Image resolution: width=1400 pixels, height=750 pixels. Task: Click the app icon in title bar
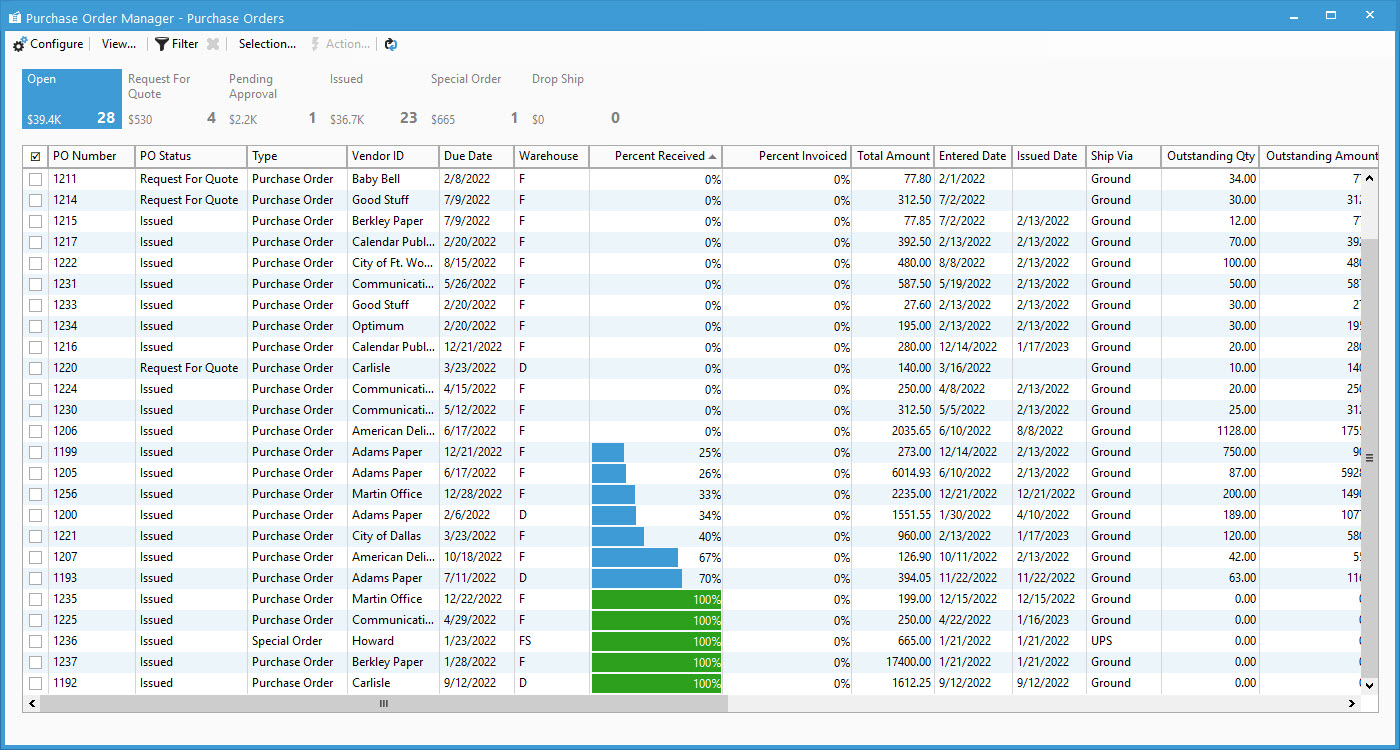pos(14,18)
